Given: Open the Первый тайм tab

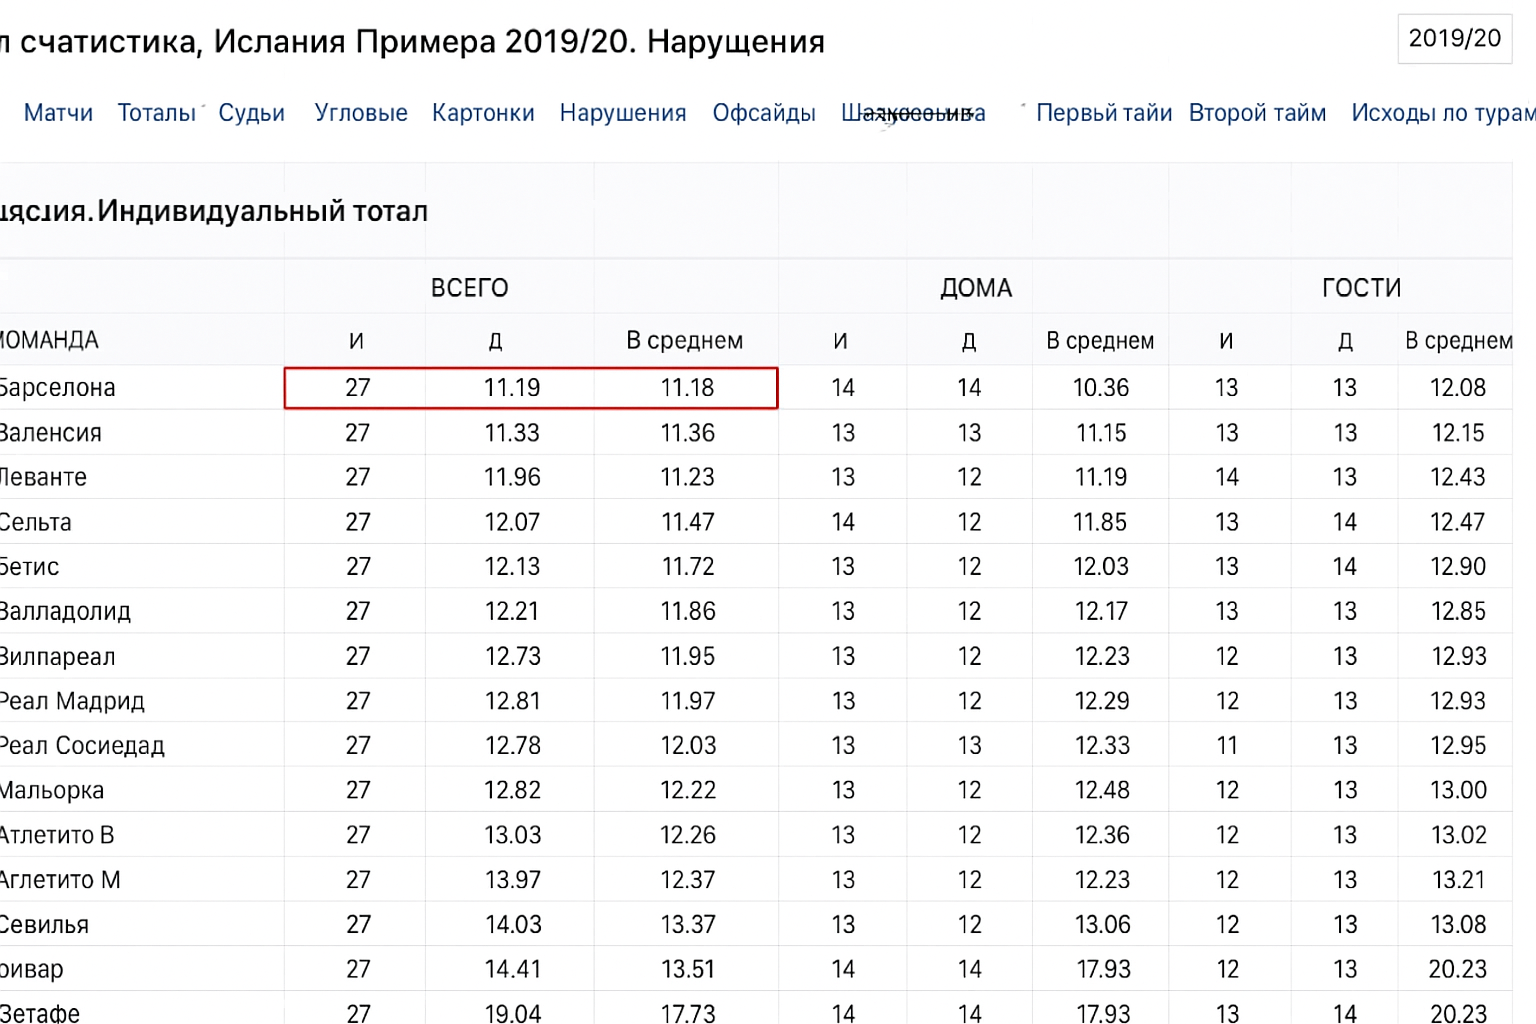Looking at the screenshot, I should click(1103, 113).
